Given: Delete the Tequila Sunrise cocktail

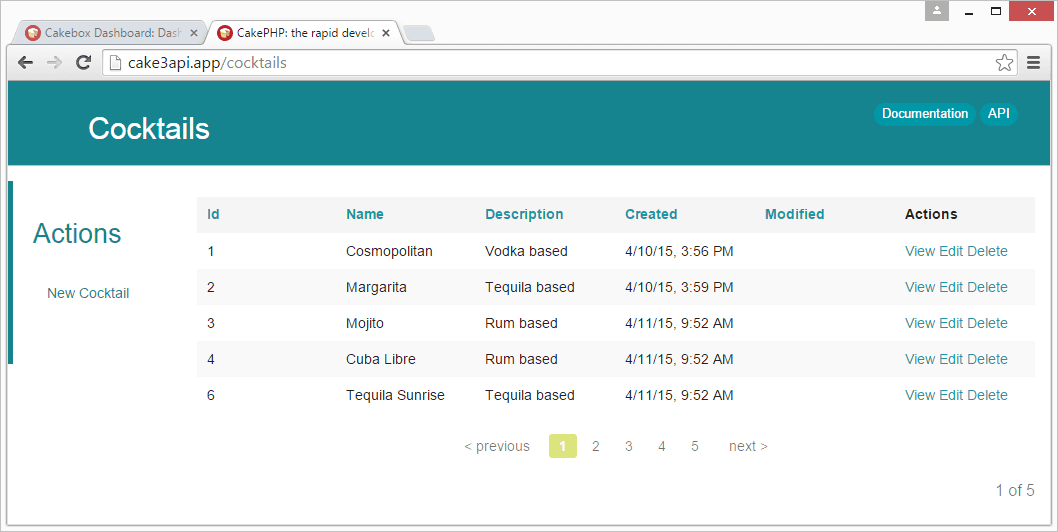Looking at the screenshot, I should 987,395.
